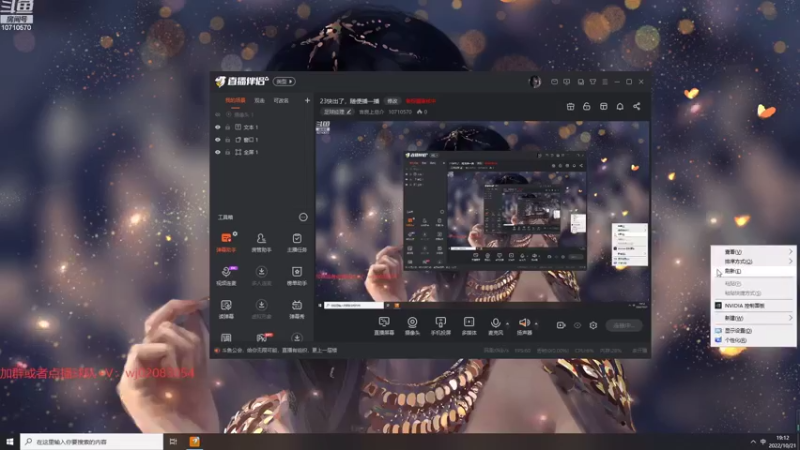The width and height of the screenshot is (800, 450).
Task: Toggle visibility eye of 全屏 1 source
Action: click(218, 152)
